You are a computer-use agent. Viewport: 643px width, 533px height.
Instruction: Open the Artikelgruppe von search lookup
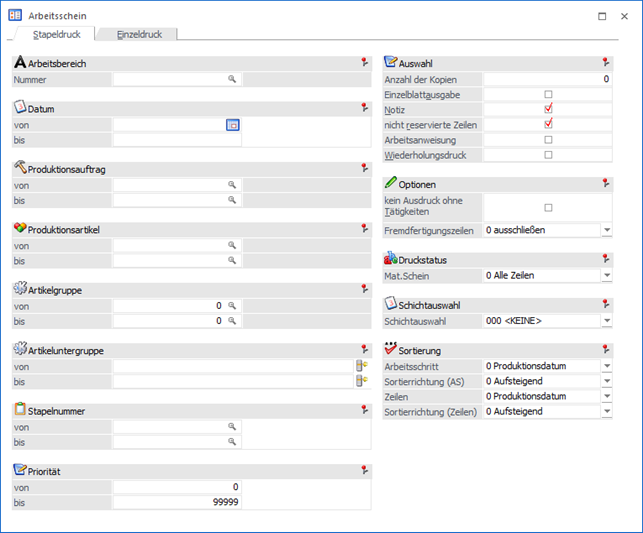231,305
